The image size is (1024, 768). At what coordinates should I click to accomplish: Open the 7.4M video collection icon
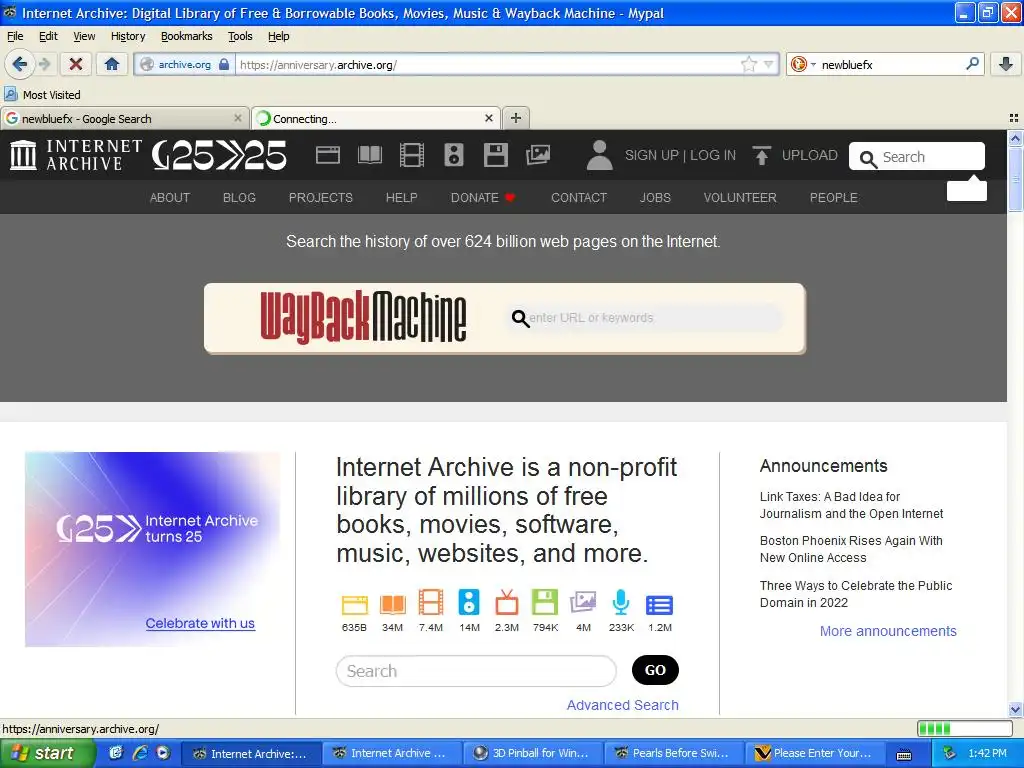pyautogui.click(x=431, y=602)
